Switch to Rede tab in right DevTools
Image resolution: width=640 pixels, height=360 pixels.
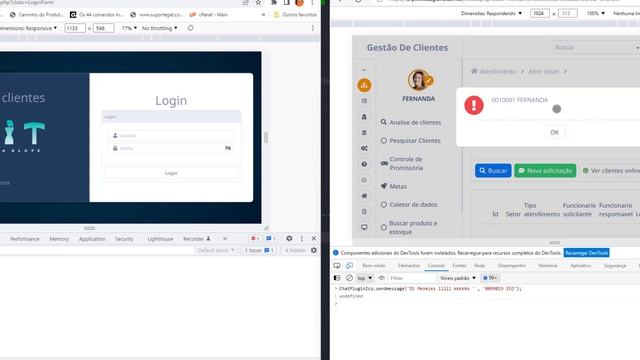[x=479, y=266]
